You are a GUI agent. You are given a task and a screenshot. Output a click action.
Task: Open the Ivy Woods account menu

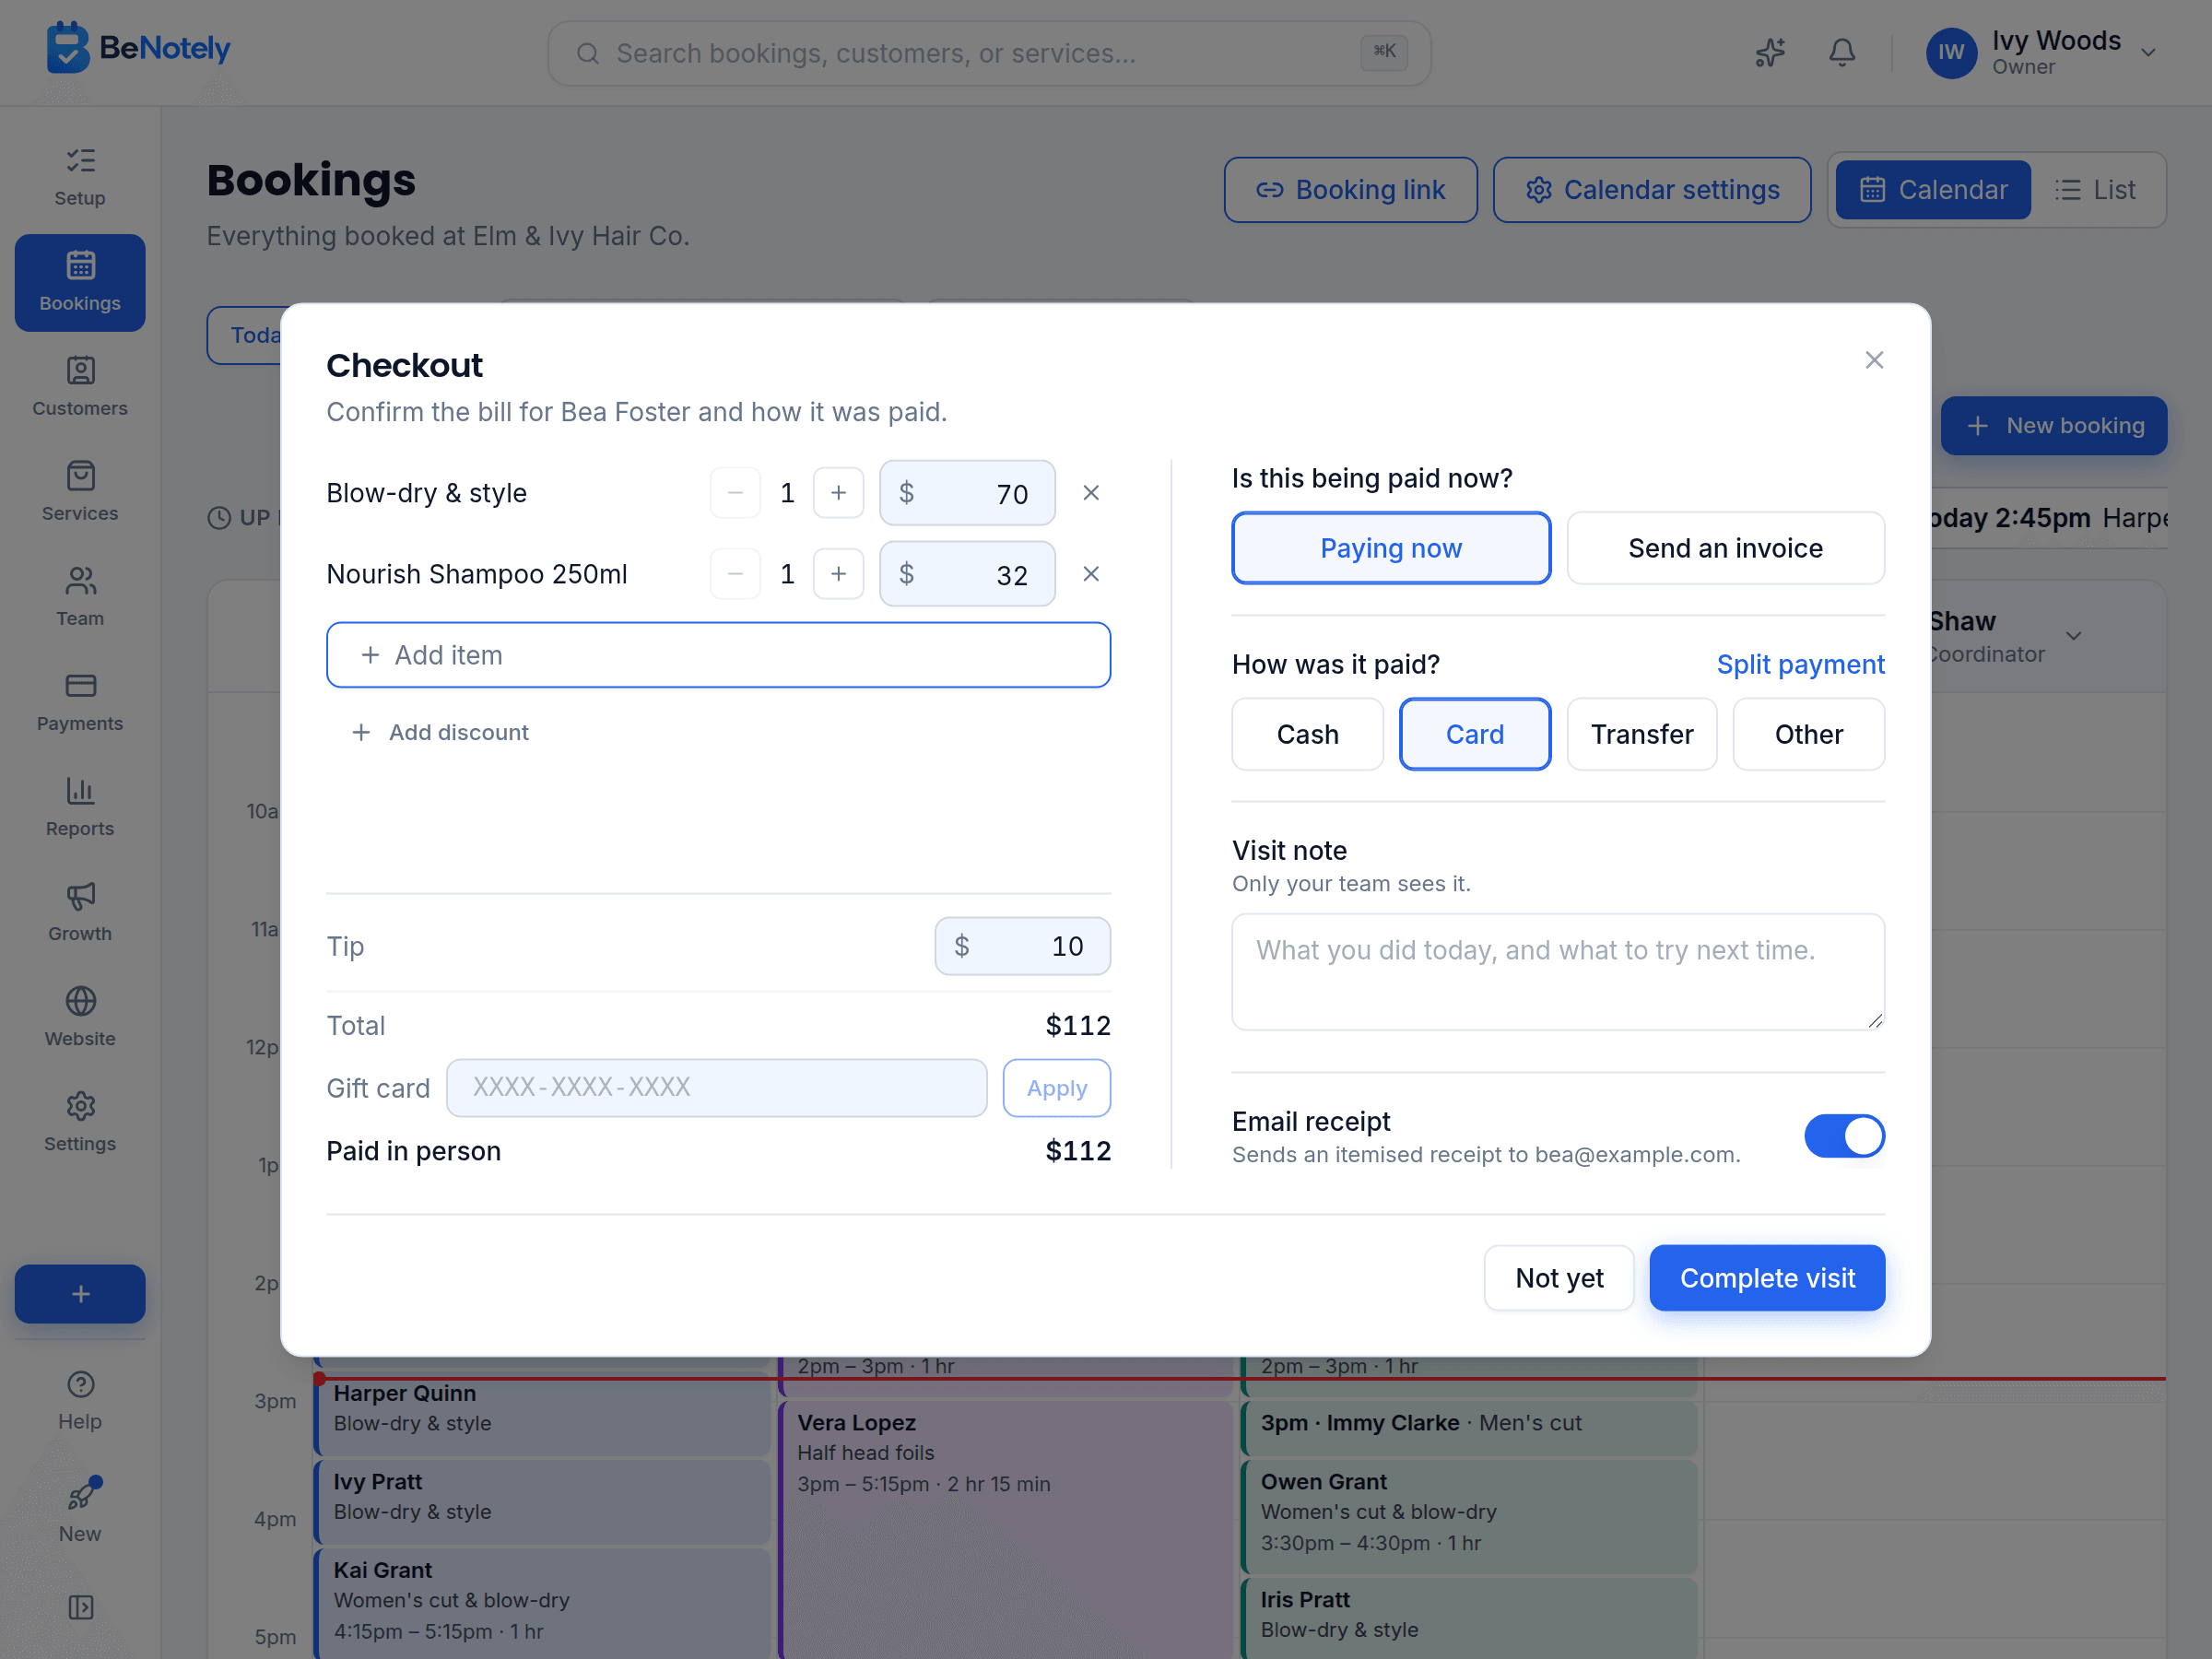pos(2041,52)
